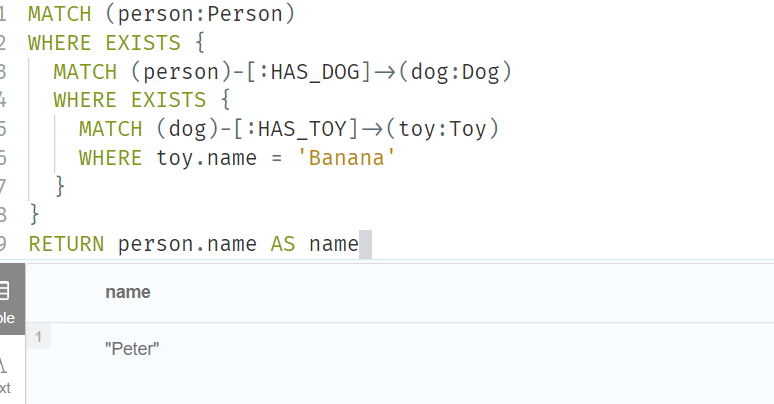Image resolution: width=774 pixels, height=404 pixels.
Task: Click the open brace after second EXISTS
Action: (225, 100)
